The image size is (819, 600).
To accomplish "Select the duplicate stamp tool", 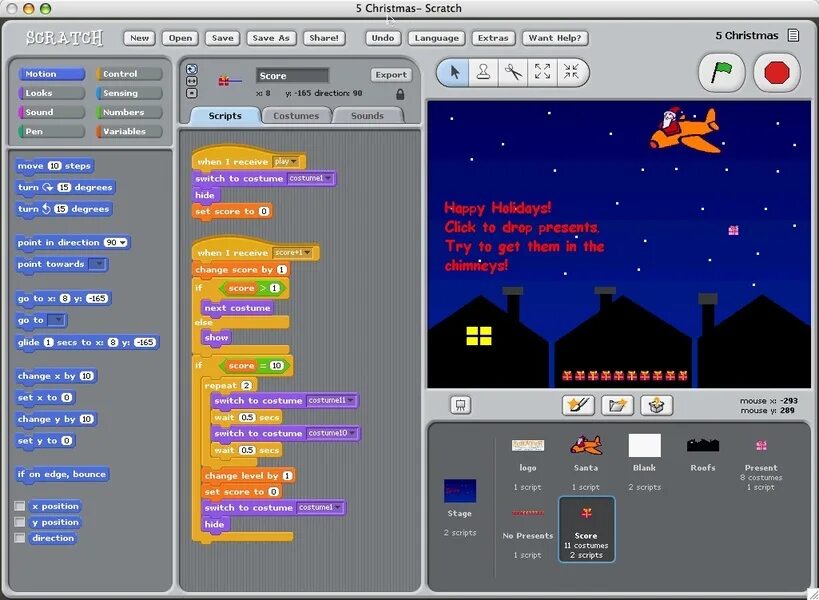I will [484, 72].
